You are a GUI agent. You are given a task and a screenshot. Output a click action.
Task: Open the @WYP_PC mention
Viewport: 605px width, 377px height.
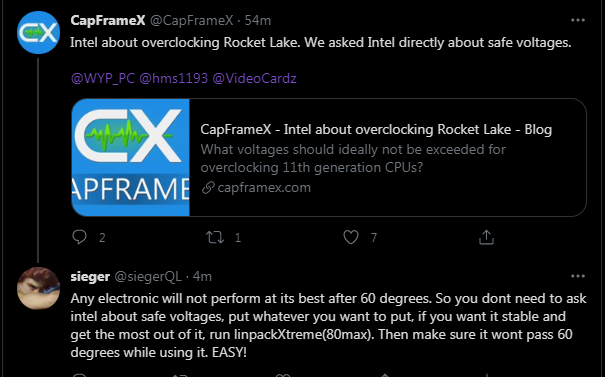click(x=103, y=78)
